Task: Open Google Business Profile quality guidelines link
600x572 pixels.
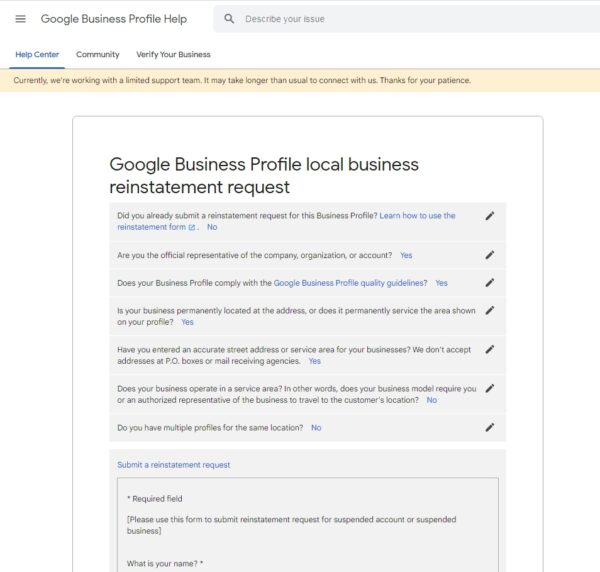Action: [351, 283]
